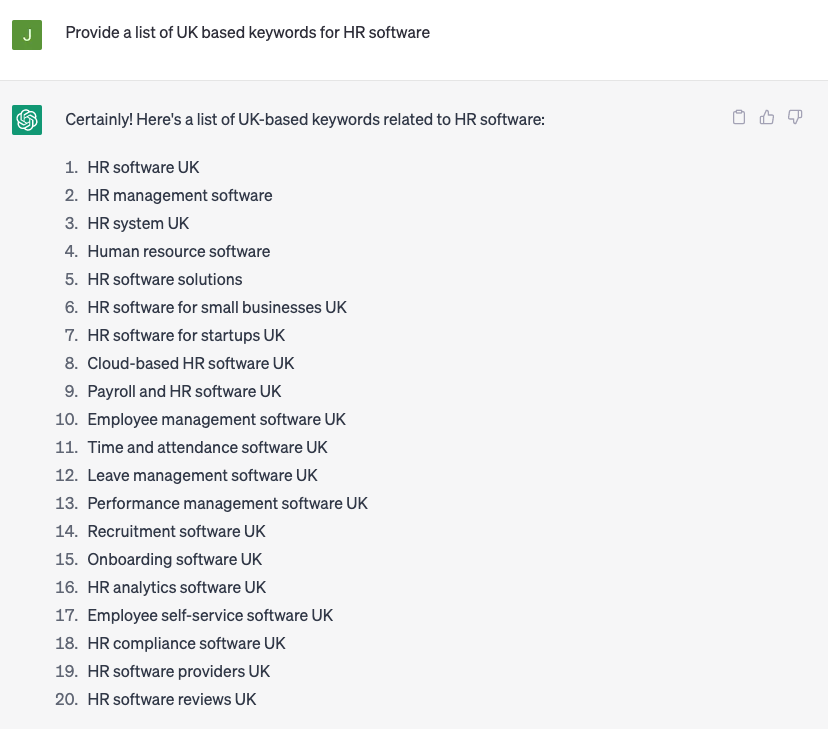Click the response intro sentence text

coord(304,120)
